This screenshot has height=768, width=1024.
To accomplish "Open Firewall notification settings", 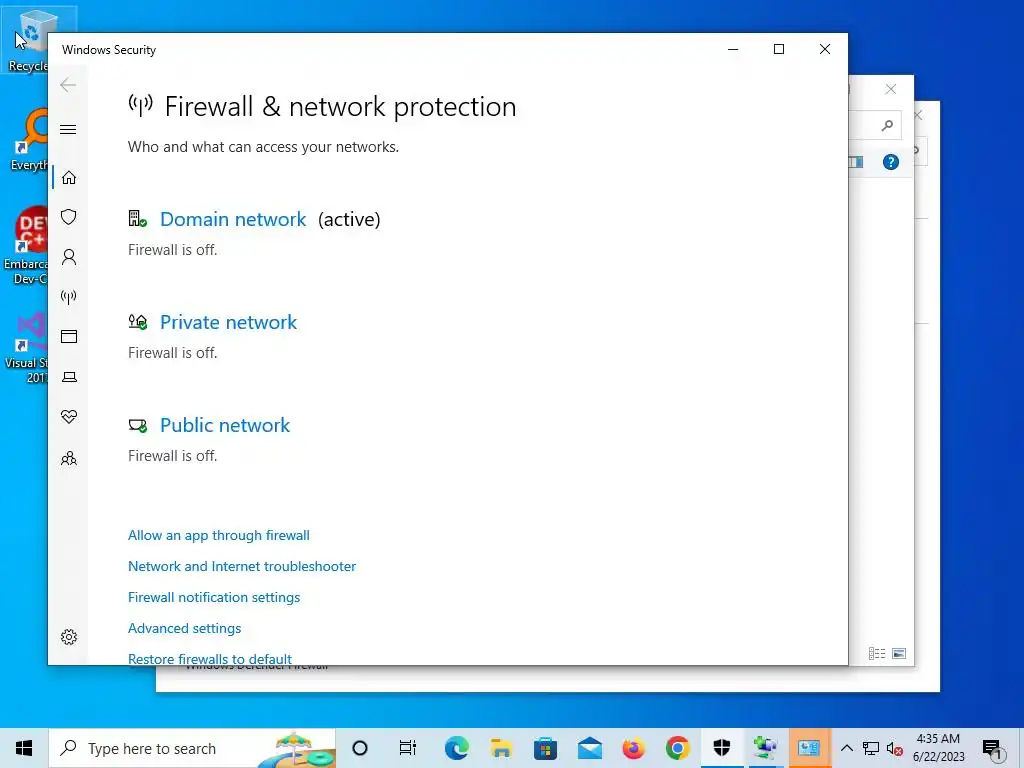I will click(214, 598).
